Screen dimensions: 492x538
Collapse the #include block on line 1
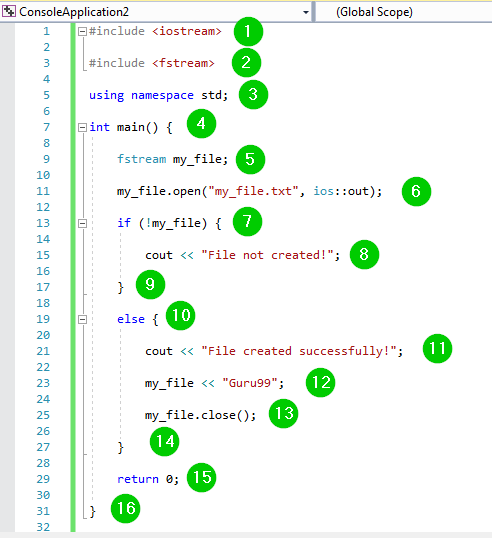pos(82,32)
